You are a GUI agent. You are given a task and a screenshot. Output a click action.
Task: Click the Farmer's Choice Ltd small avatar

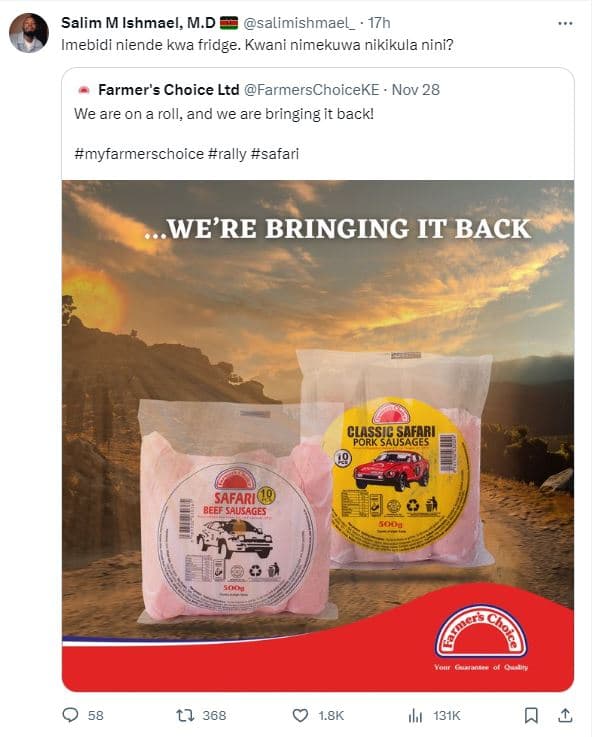tap(84, 90)
